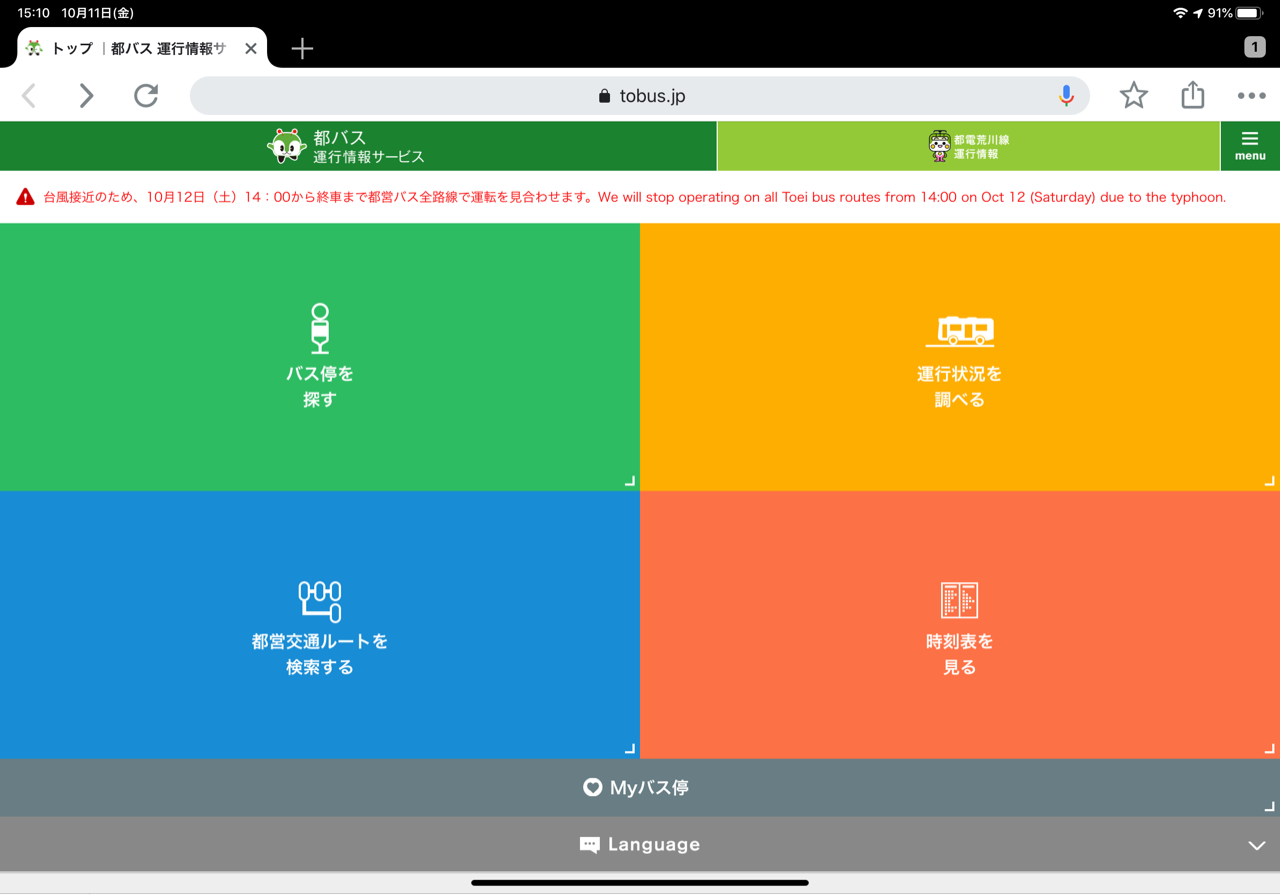Tap the timetable sheet icon

click(960, 600)
